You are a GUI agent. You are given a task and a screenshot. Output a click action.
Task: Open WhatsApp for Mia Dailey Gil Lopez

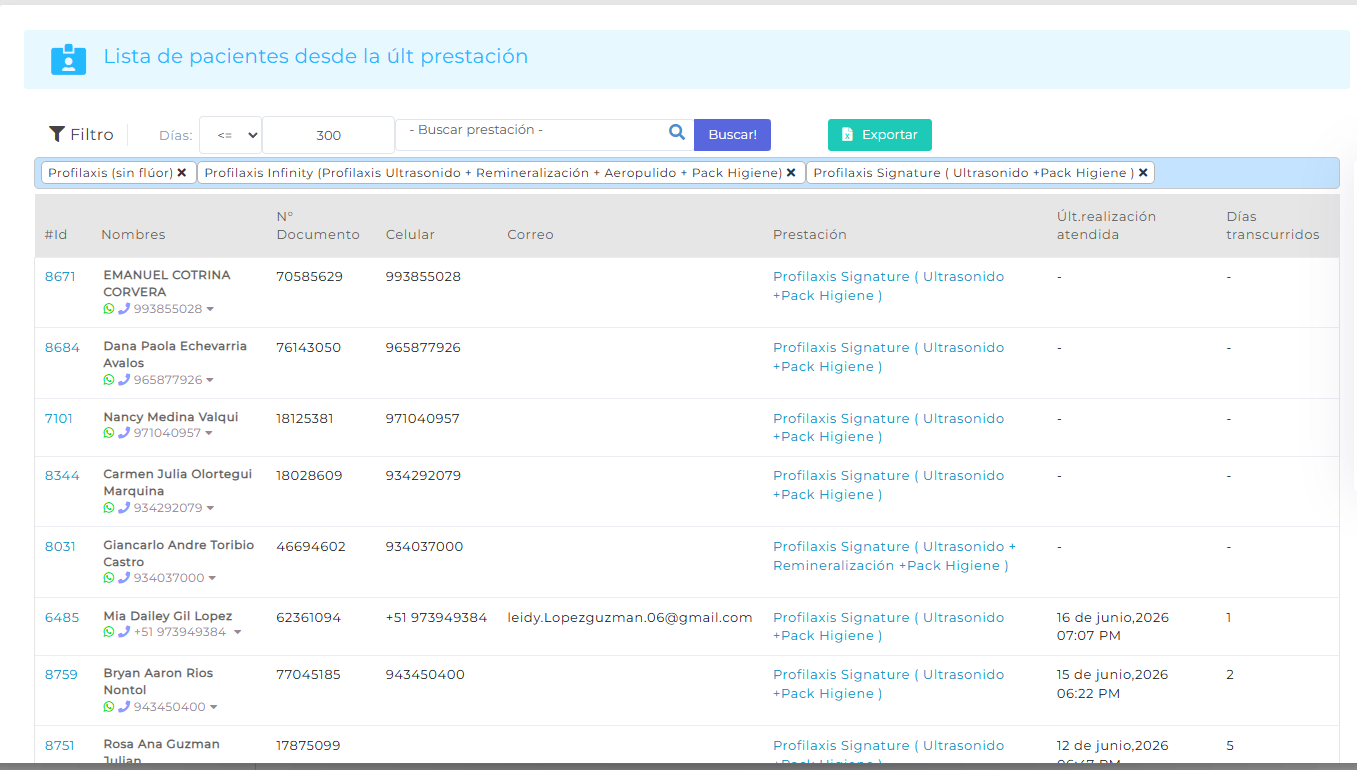click(109, 632)
